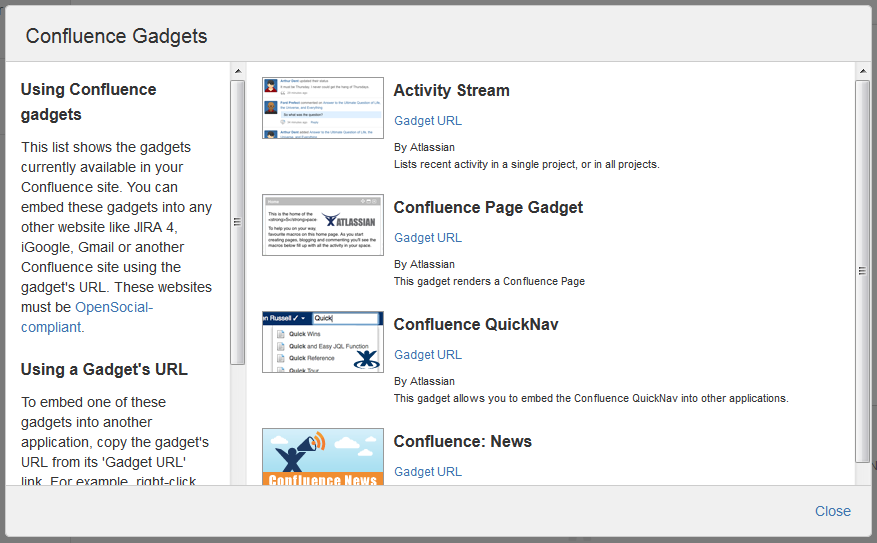Open Gadget URL for Confluence Page Gadget

click(428, 238)
